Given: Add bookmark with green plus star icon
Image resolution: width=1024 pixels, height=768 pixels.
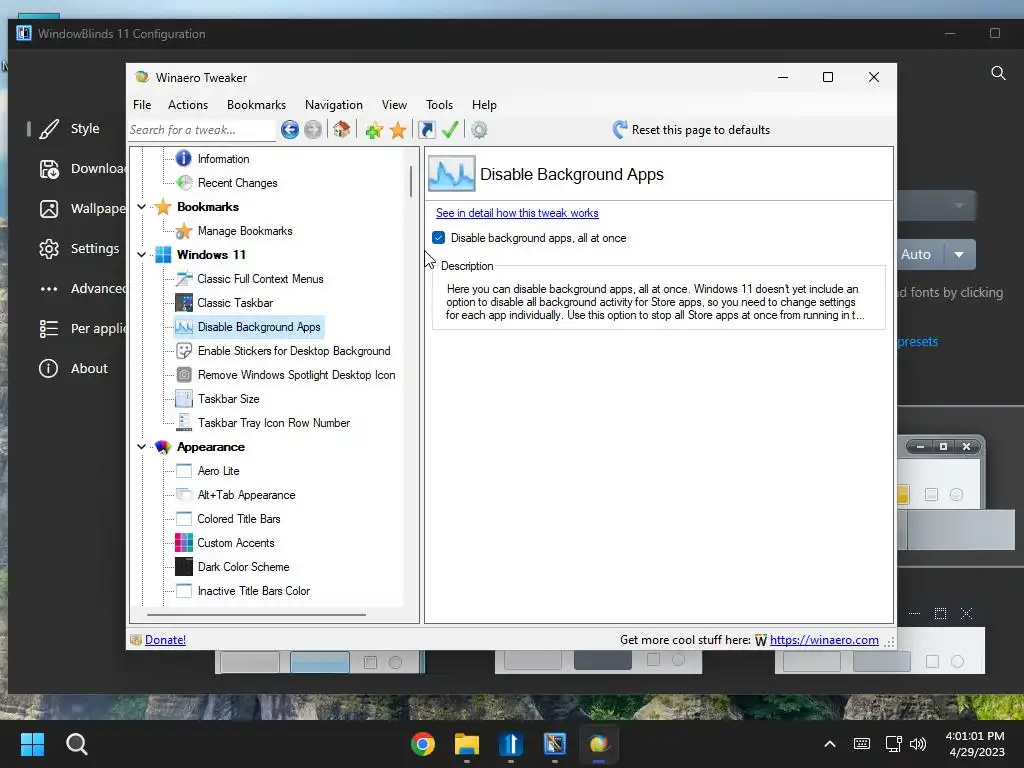Looking at the screenshot, I should coord(374,130).
